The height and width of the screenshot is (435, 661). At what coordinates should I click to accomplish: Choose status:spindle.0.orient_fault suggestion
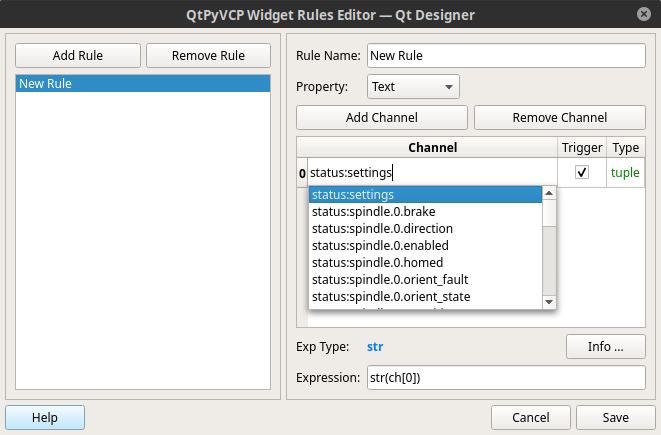[x=425, y=279]
